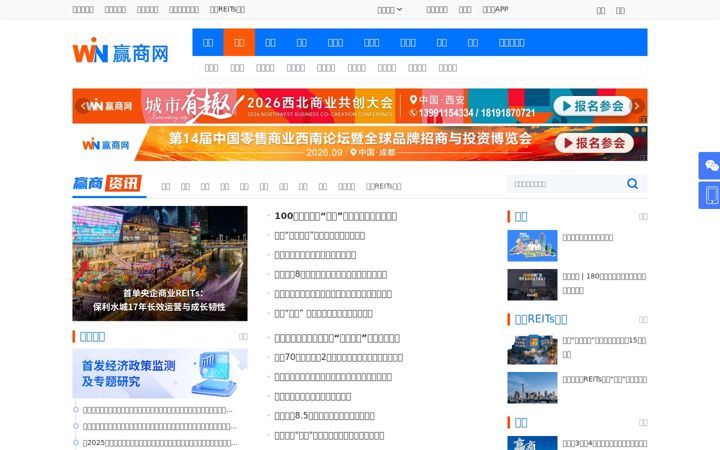Go to previous banner with left arrow
This screenshot has width=720, height=450.
(x=83, y=106)
